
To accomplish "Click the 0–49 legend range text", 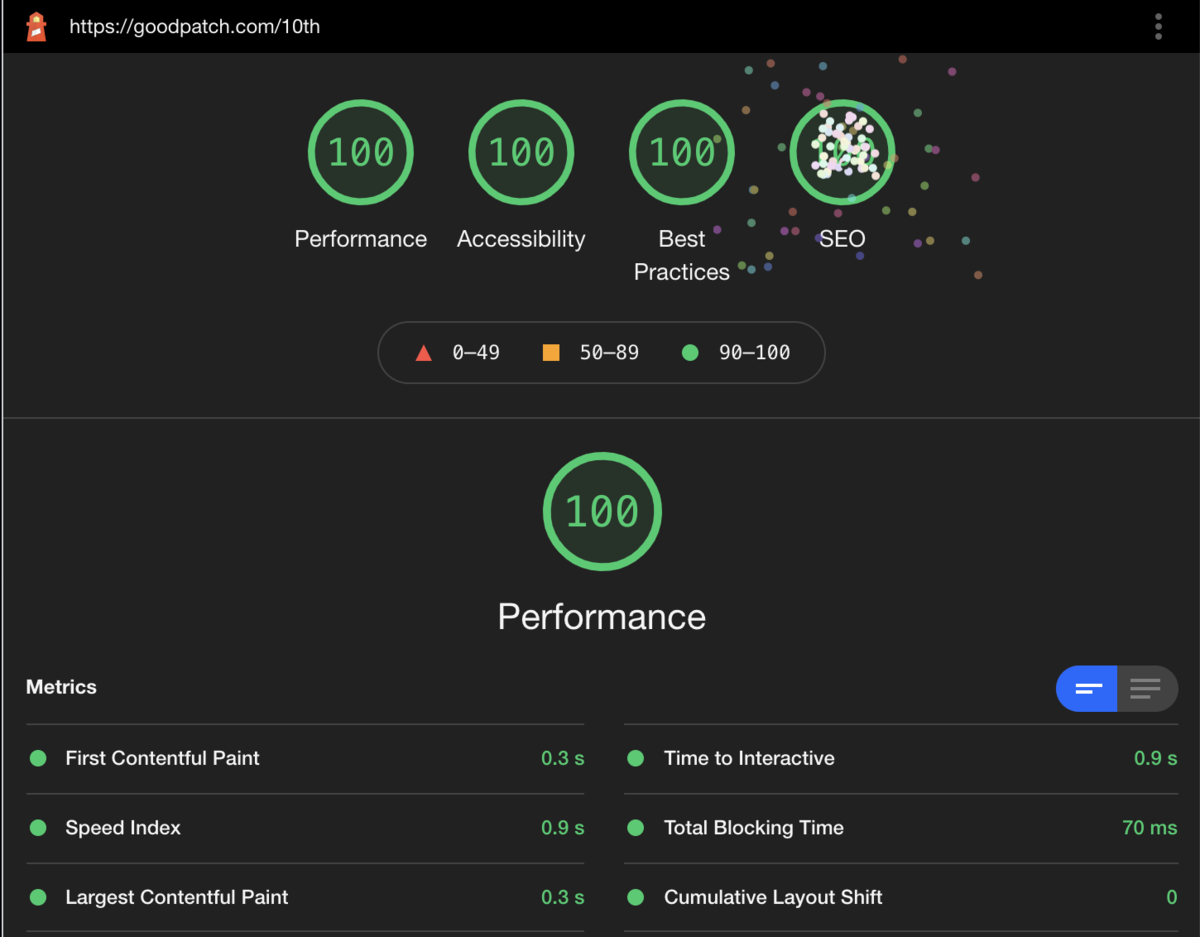I will [476, 352].
